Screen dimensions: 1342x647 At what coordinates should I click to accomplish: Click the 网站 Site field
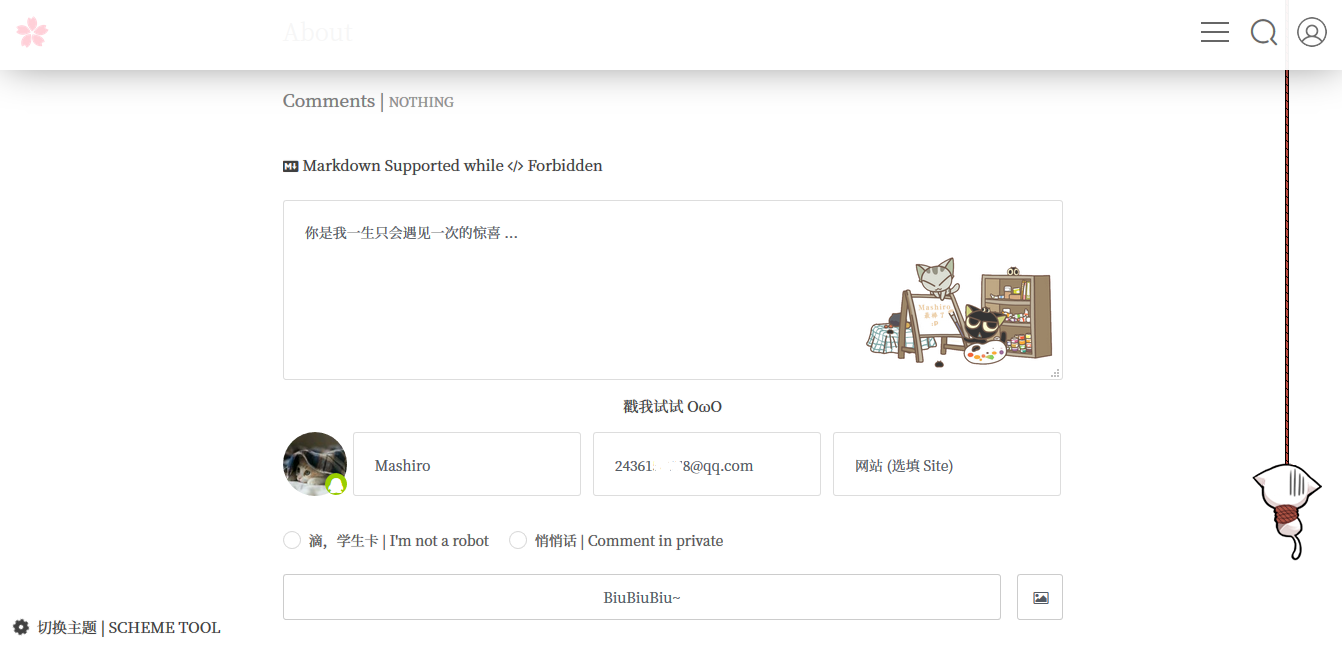946,464
